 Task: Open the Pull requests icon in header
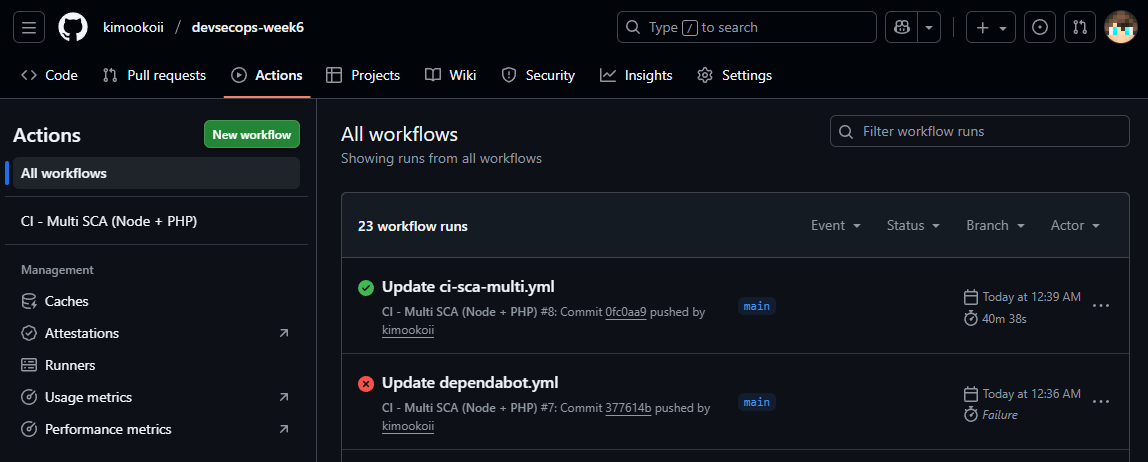pyautogui.click(x=1080, y=28)
